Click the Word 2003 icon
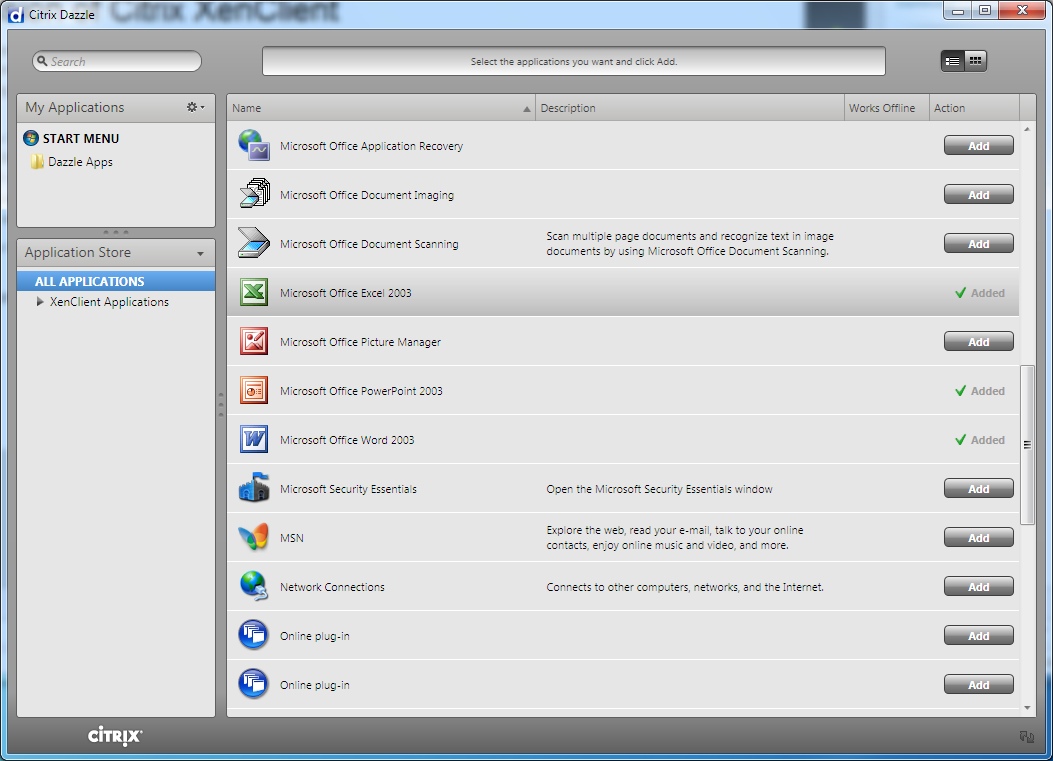This screenshot has height=761, width=1053. [254, 439]
